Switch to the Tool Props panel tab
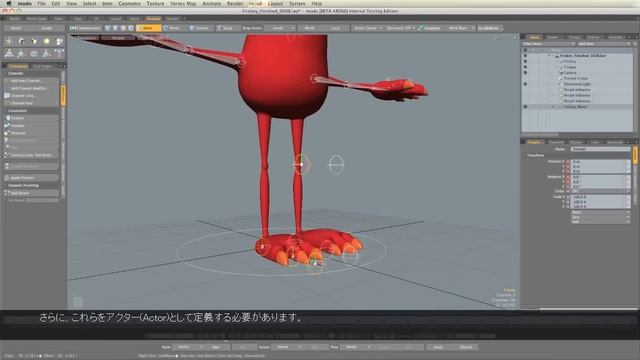640x360 pixels. 42,66
